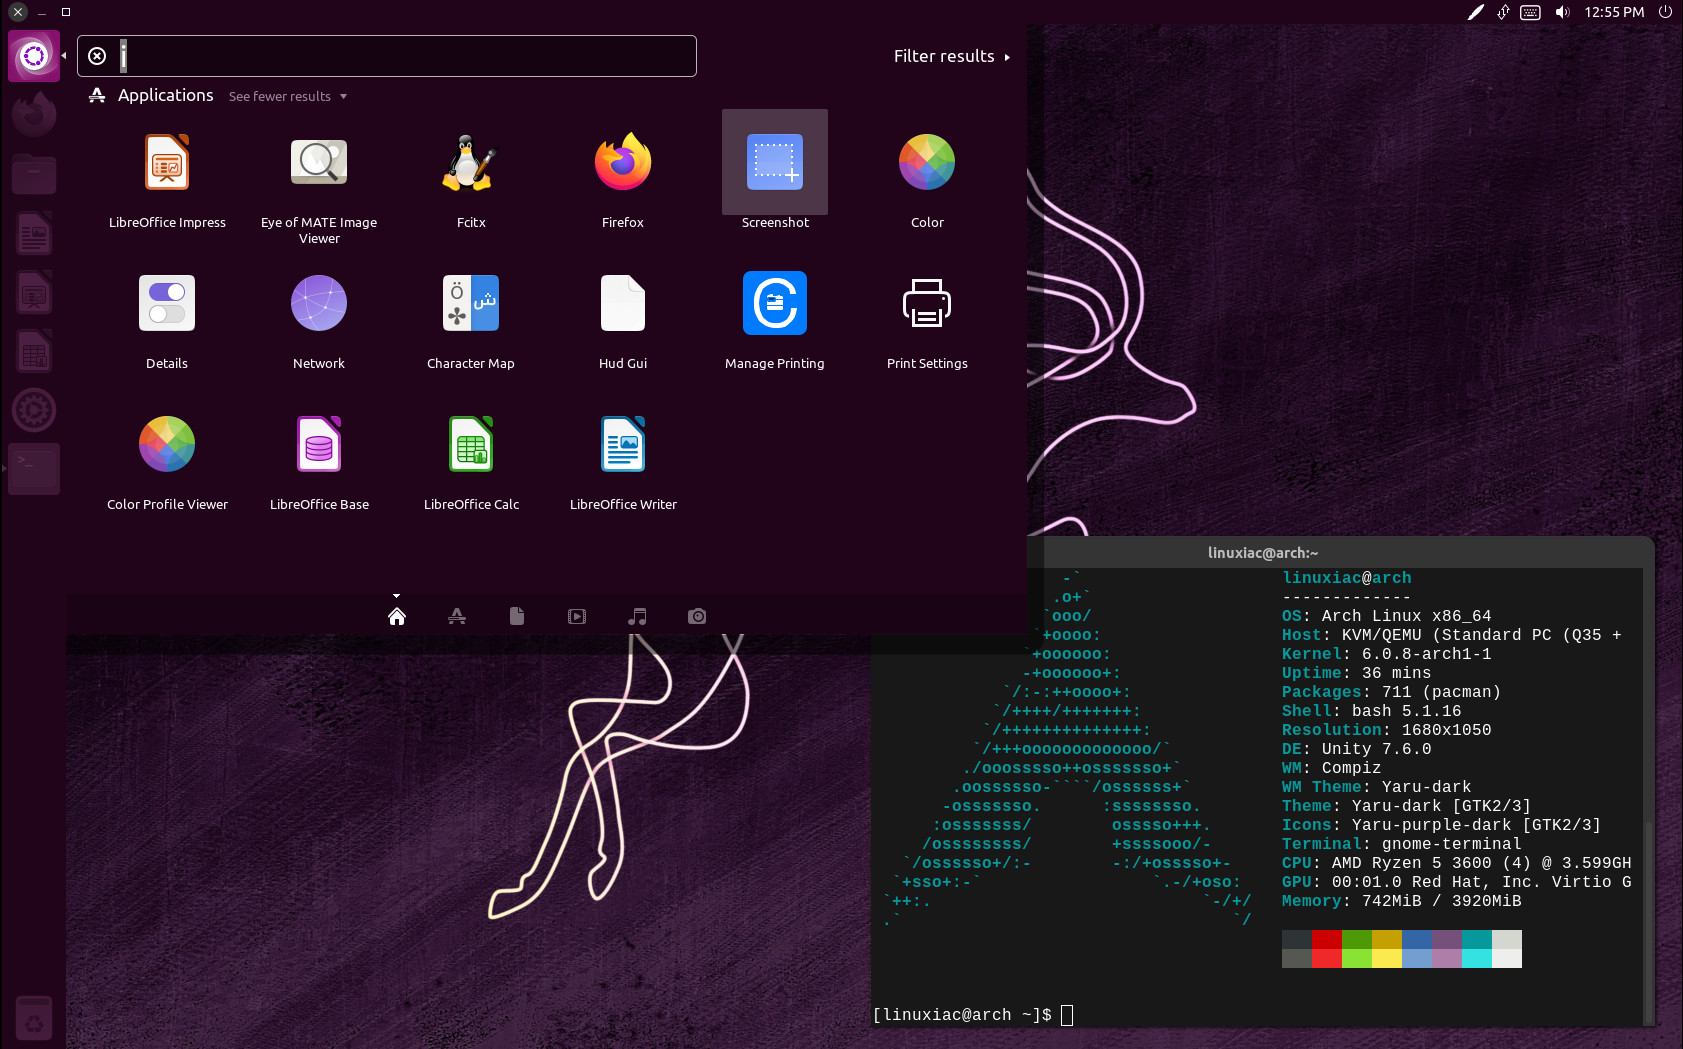Open Firefox from the launcher sidebar
The height and width of the screenshot is (1049, 1683).
pyautogui.click(x=34, y=114)
